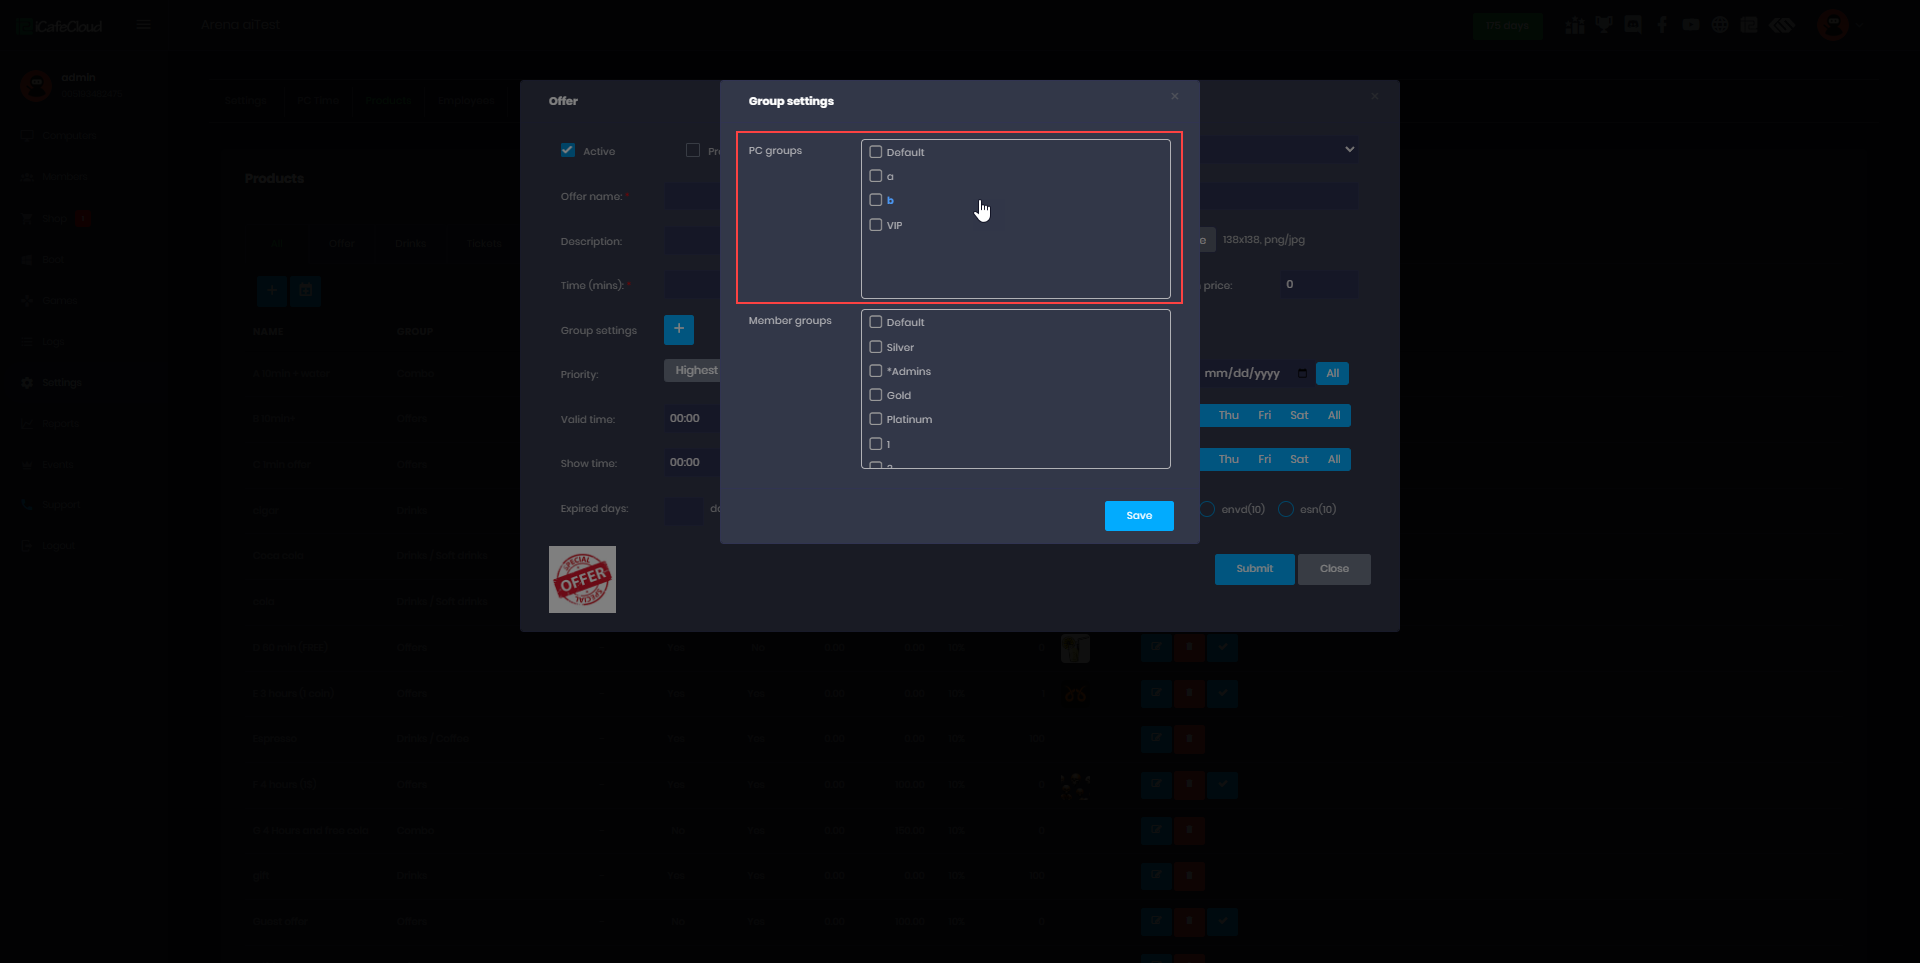Image resolution: width=1920 pixels, height=963 pixels.
Task: Toggle All days in the Show time row
Action: click(1334, 459)
